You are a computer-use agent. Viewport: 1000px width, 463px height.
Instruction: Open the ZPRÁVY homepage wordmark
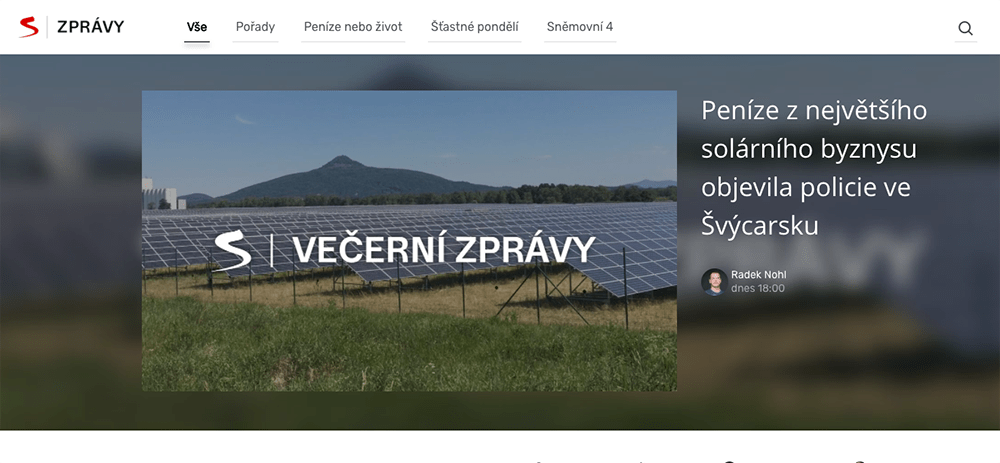(x=91, y=27)
